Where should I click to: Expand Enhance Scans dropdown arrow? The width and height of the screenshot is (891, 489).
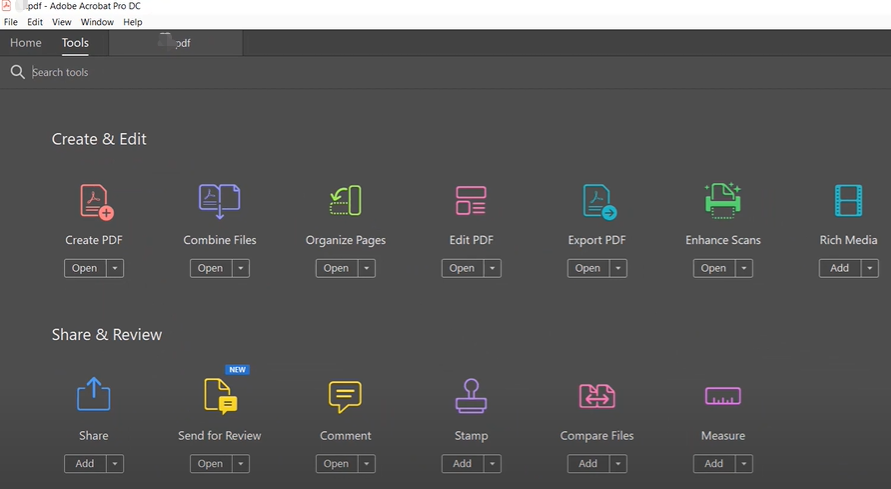coord(744,268)
